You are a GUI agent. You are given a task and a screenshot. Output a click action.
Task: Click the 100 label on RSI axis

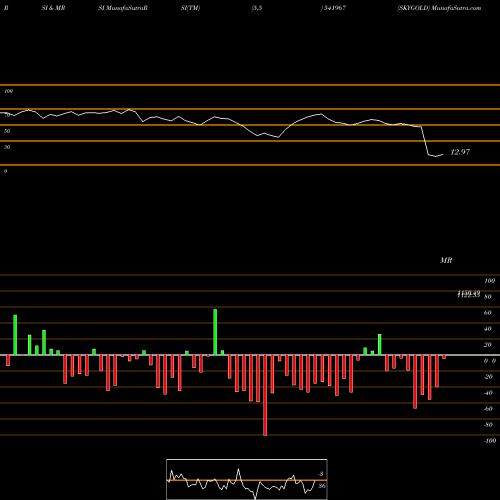[x=8, y=91]
